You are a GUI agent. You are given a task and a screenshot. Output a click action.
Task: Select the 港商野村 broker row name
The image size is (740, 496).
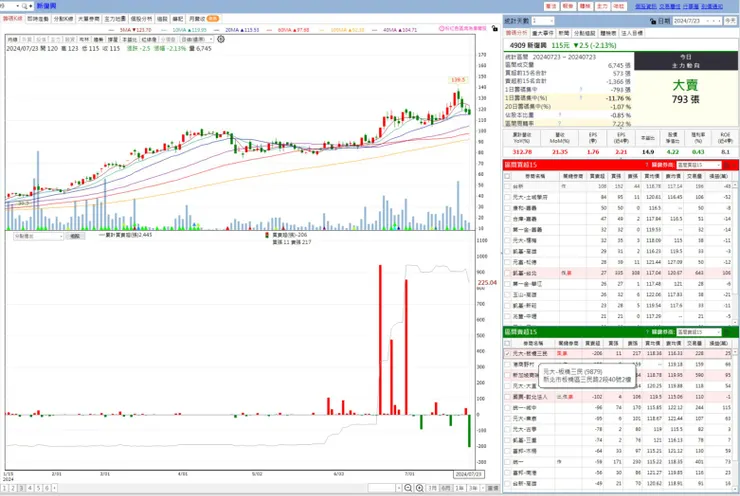tap(524, 364)
